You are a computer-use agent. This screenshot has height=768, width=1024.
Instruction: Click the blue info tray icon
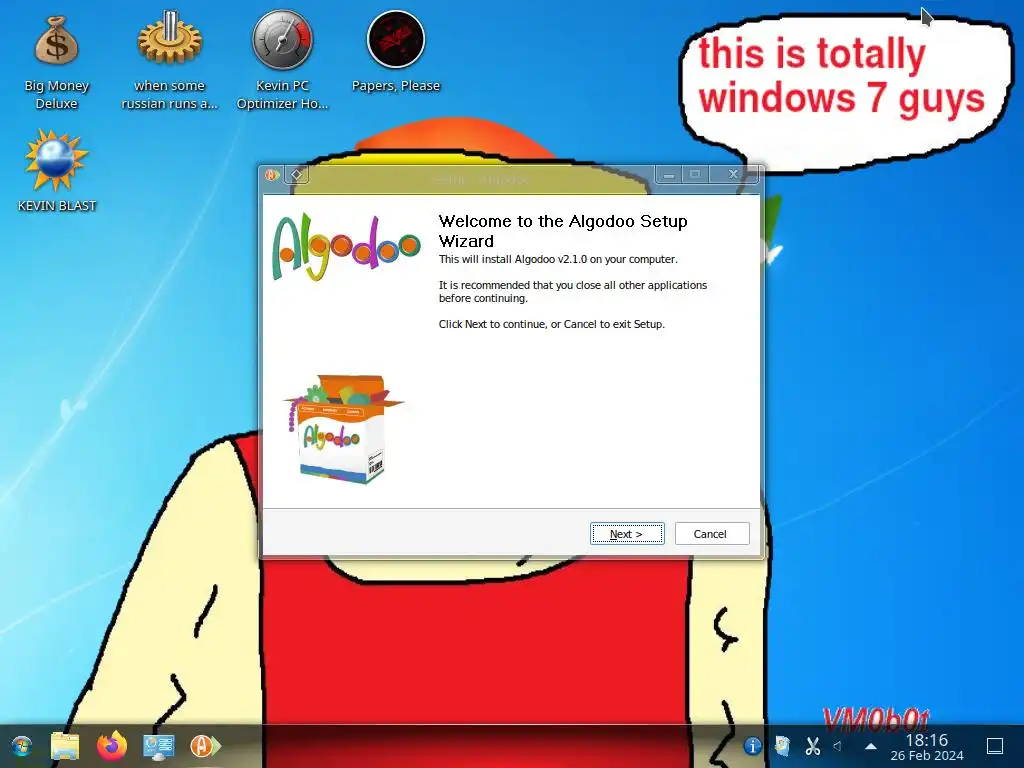752,746
